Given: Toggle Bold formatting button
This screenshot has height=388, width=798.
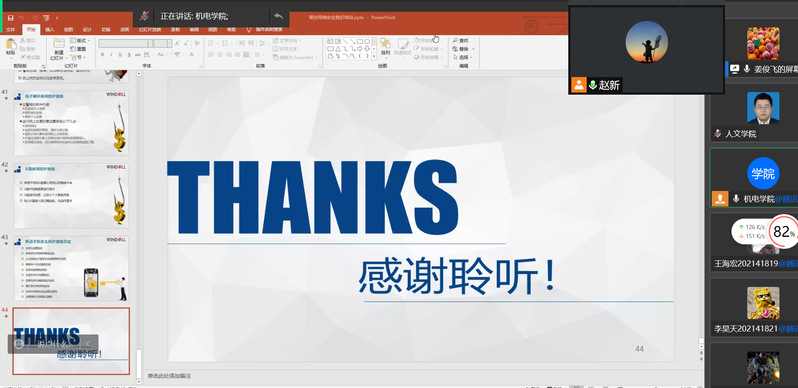Looking at the screenshot, I should click(102, 54).
